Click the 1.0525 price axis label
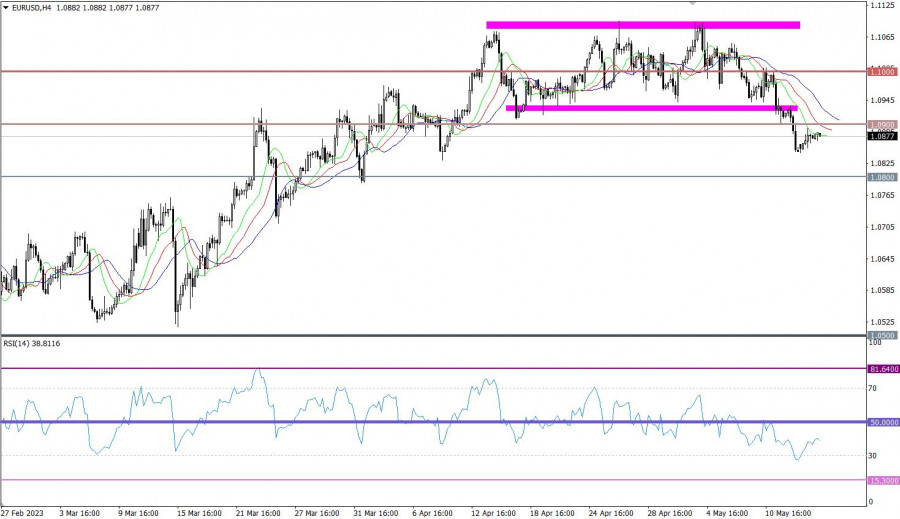The height and width of the screenshot is (519, 900). click(x=882, y=322)
